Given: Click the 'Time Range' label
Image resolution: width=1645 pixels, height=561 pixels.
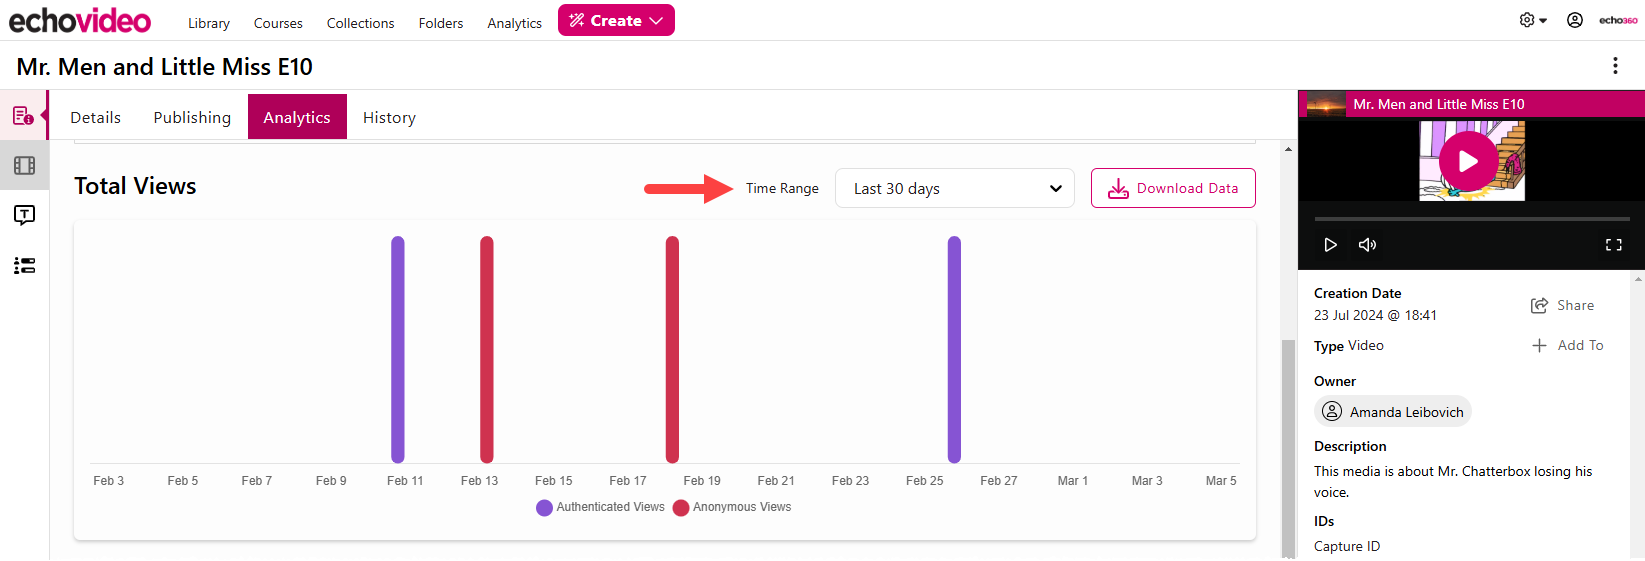Looking at the screenshot, I should tap(782, 188).
